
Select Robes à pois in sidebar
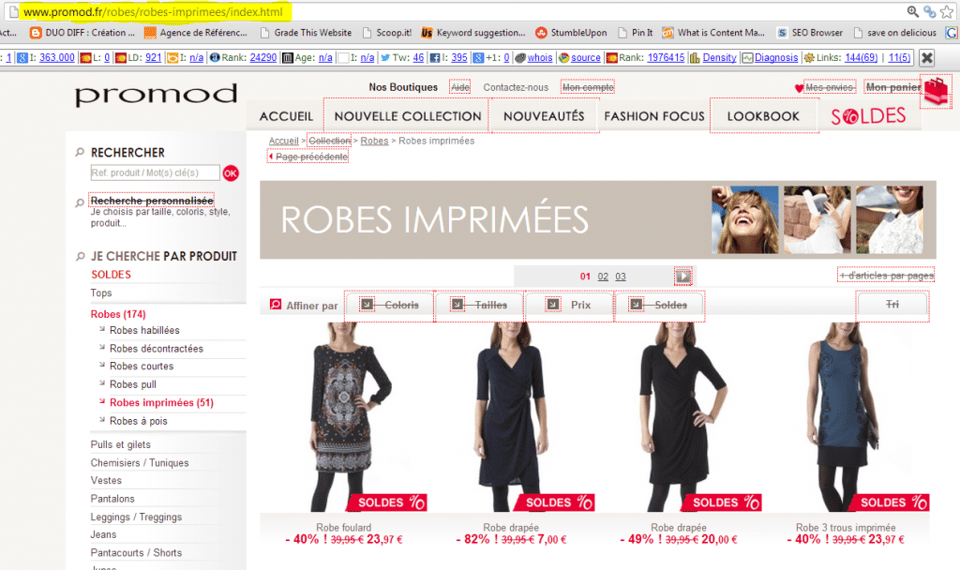[x=138, y=421]
